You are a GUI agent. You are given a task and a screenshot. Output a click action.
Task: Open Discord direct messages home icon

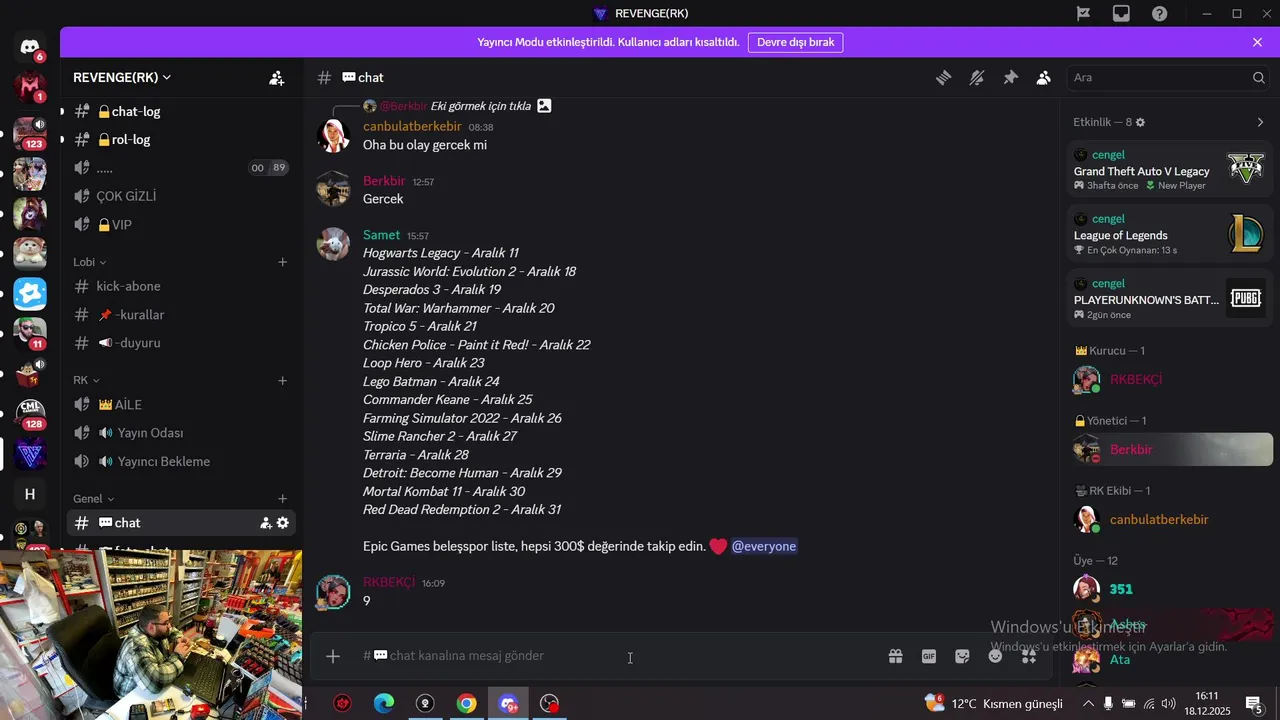30,47
